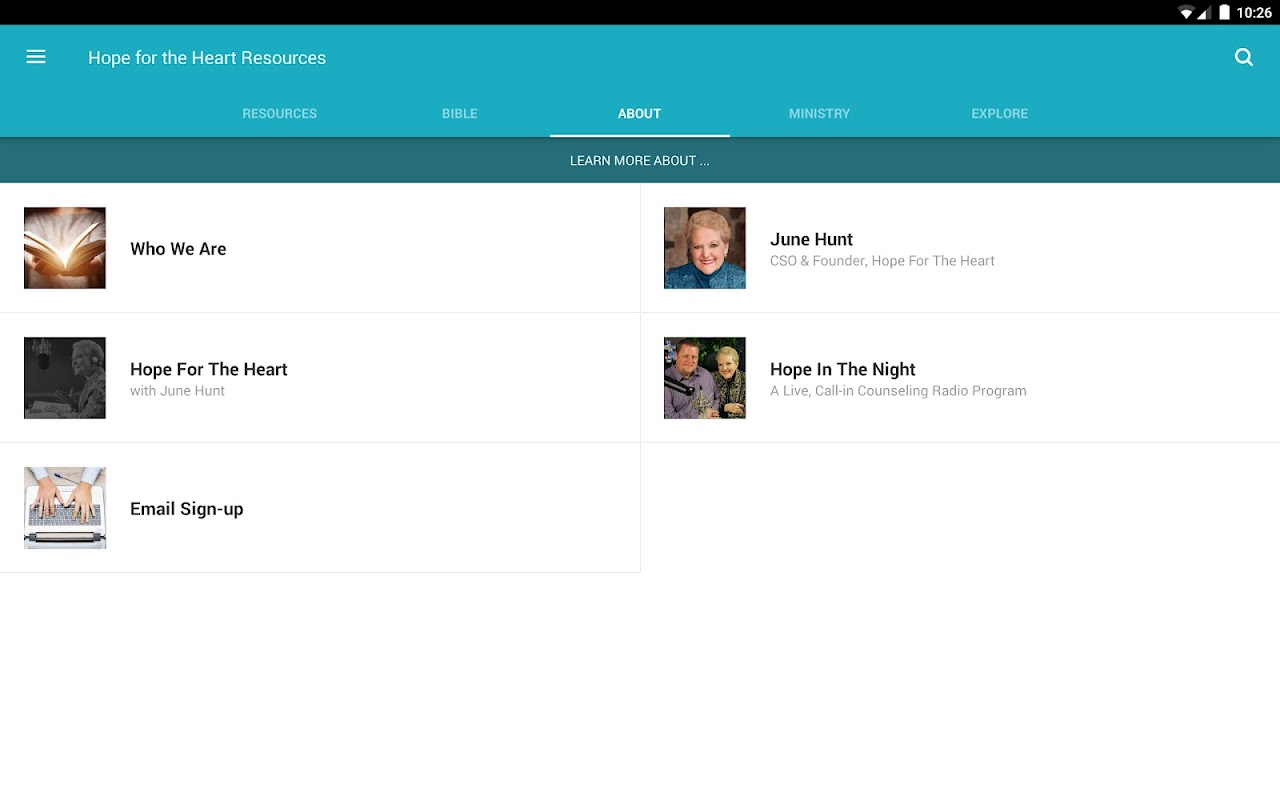Open June Hunt profile entry
The width and height of the screenshot is (1280, 800).
960,248
